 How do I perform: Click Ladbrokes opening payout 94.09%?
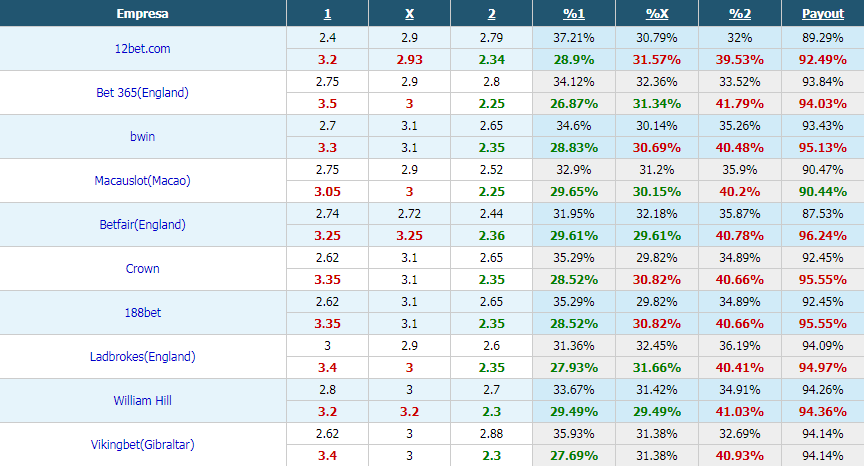[823, 346]
